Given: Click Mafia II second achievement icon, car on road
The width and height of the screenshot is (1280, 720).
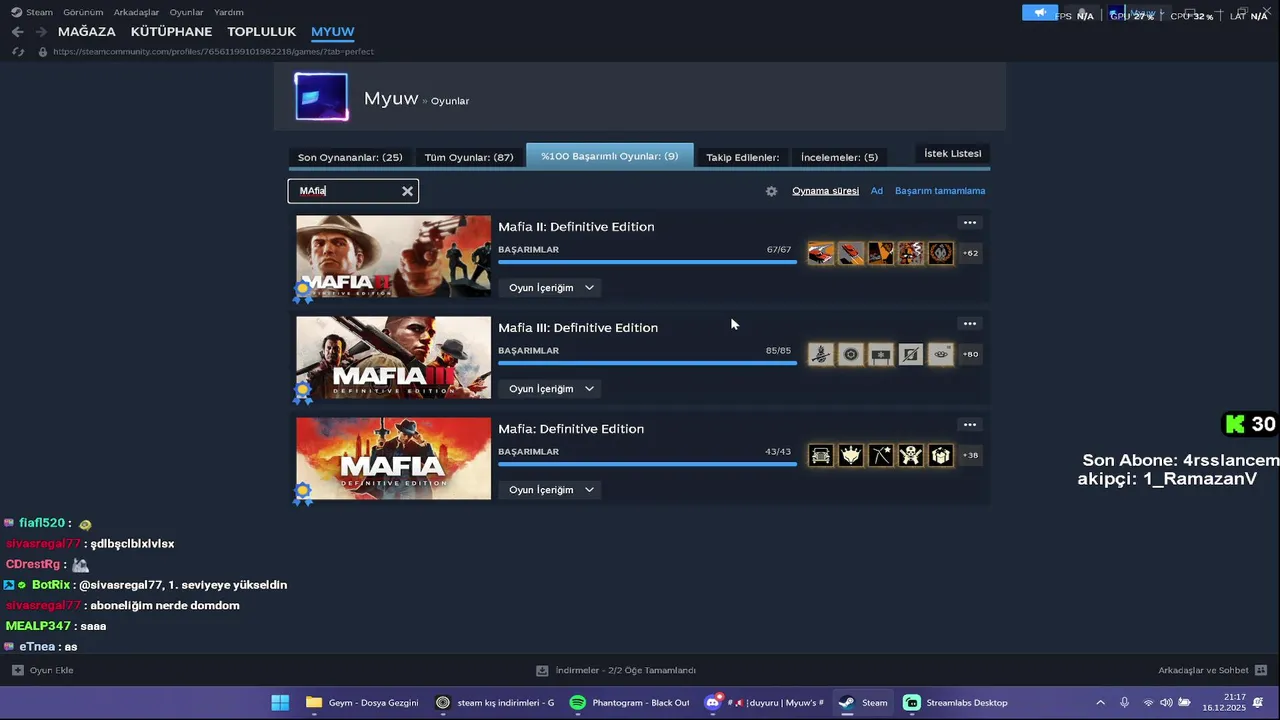Looking at the screenshot, I should click(x=851, y=253).
